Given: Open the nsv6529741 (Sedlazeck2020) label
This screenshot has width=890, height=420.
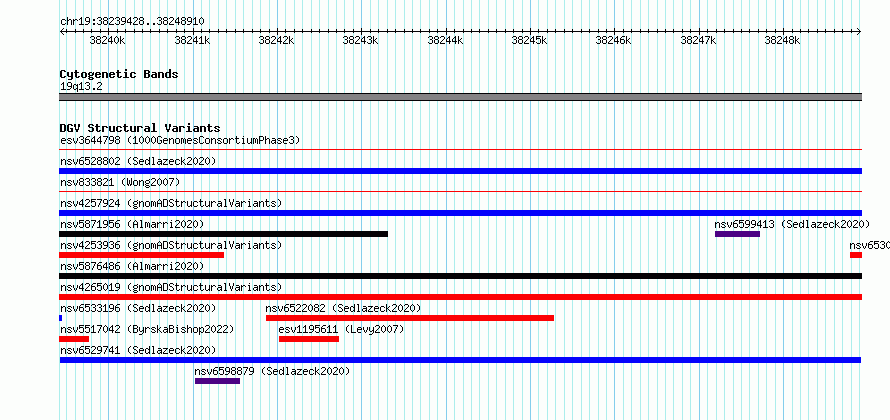Looking at the screenshot, I should pyautogui.click(x=138, y=350).
